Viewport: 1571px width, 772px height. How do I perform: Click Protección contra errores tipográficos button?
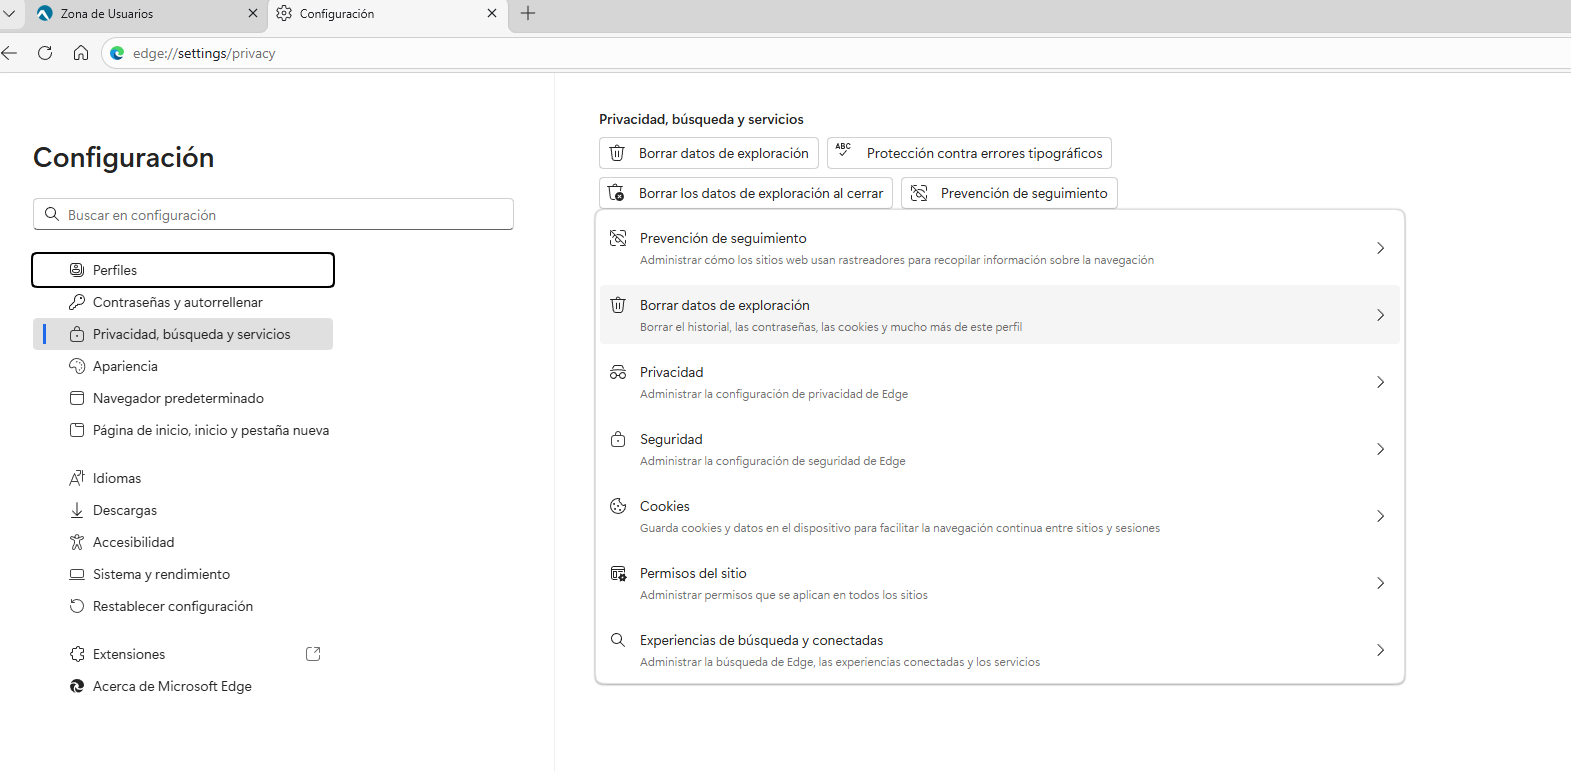969,153
